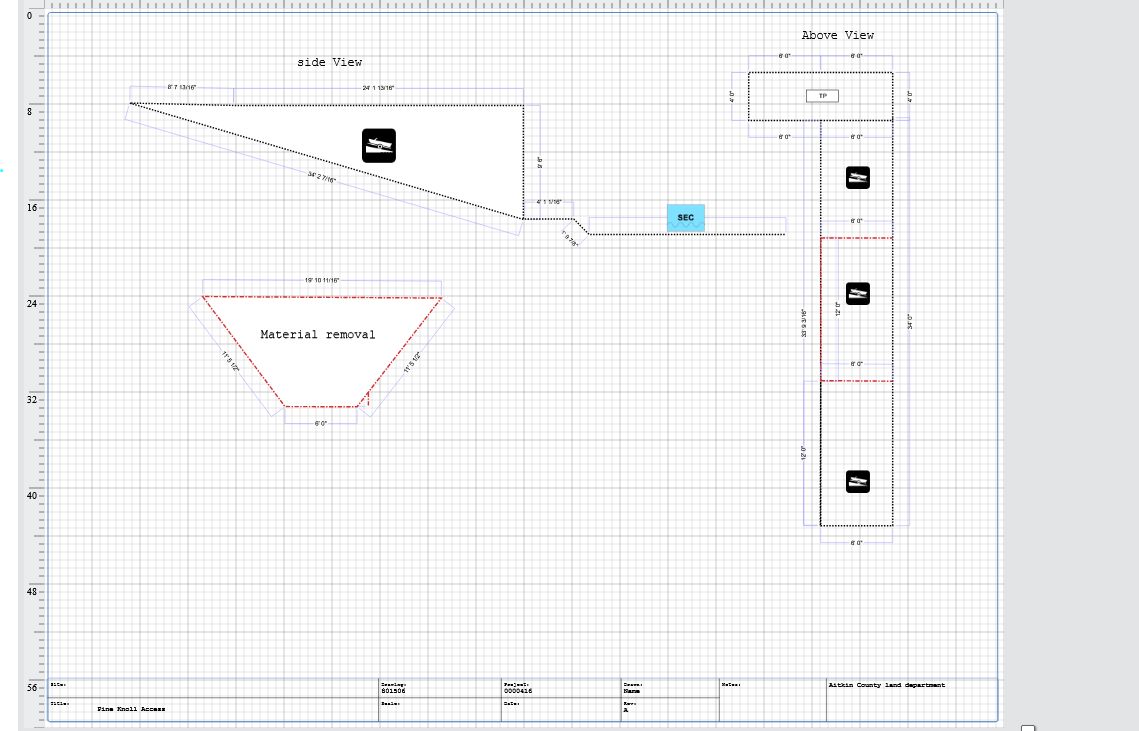This screenshot has width=1139, height=731.
Task: Click the Drawing number 801506 field
Action: click(393, 691)
